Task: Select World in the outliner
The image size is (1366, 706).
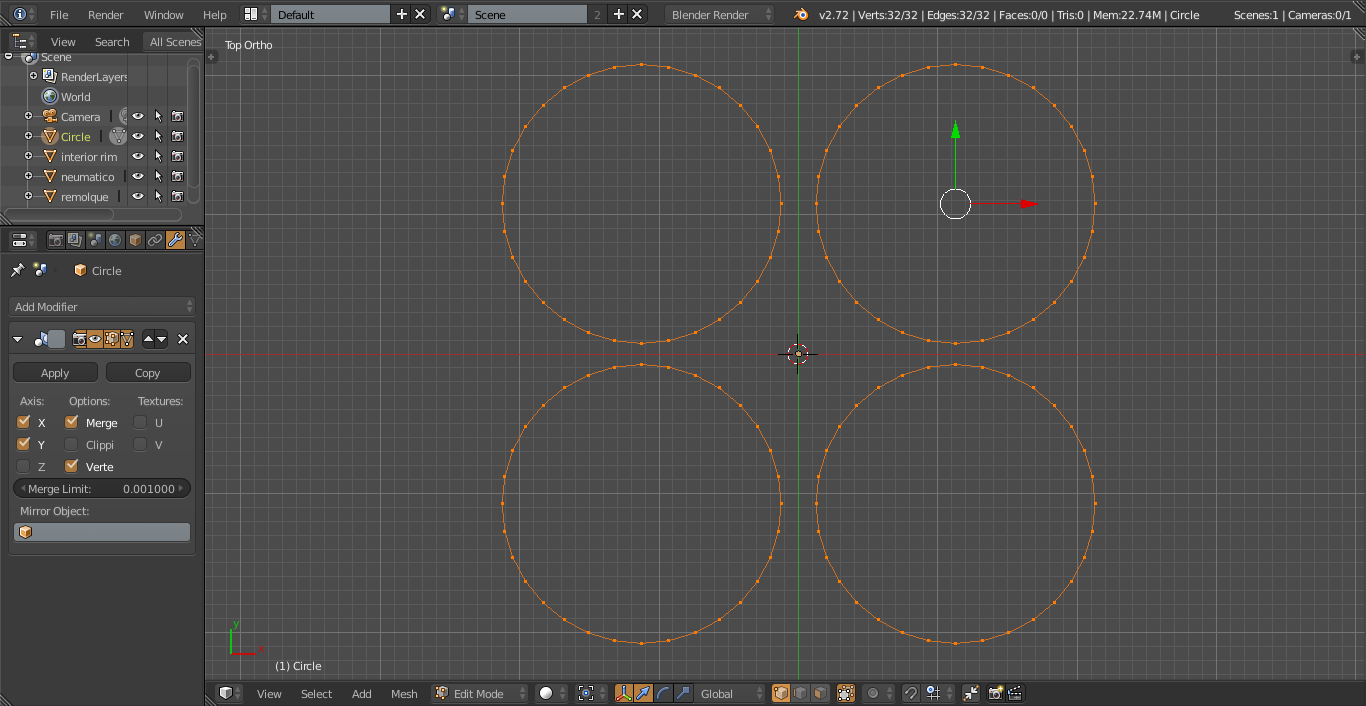Action: (75, 97)
